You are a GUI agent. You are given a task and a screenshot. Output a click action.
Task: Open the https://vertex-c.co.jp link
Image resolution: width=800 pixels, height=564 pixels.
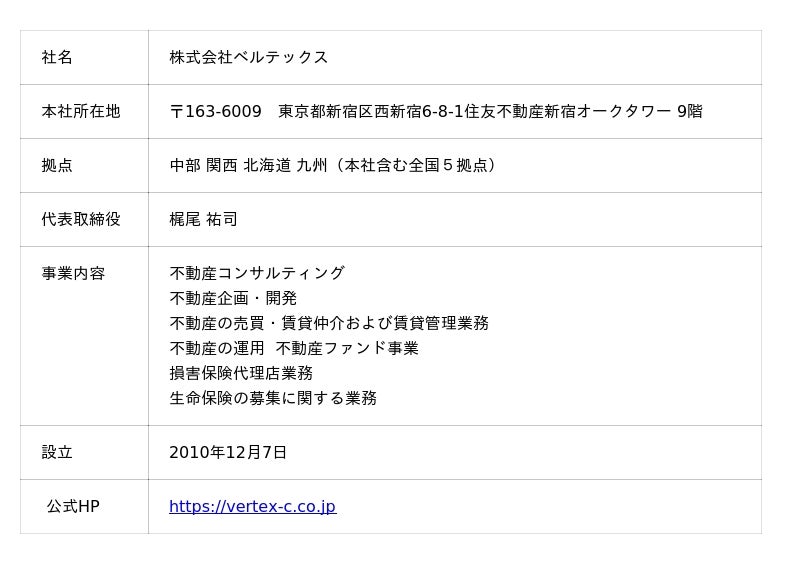pos(252,507)
